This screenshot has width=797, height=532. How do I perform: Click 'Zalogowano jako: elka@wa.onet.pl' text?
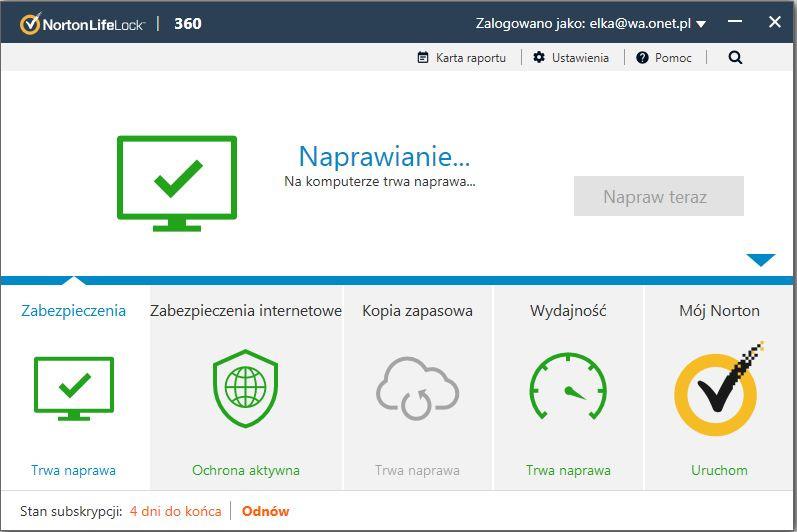[583, 23]
